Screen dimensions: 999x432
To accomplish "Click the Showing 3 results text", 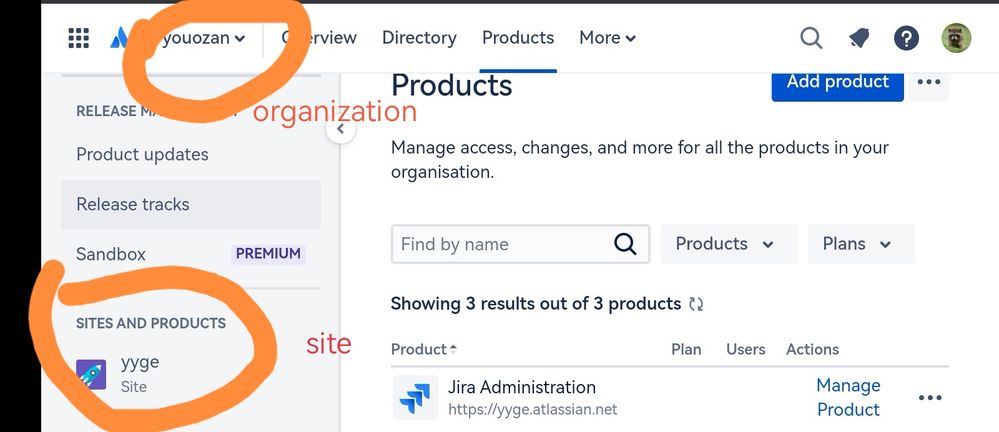I will click(536, 303).
